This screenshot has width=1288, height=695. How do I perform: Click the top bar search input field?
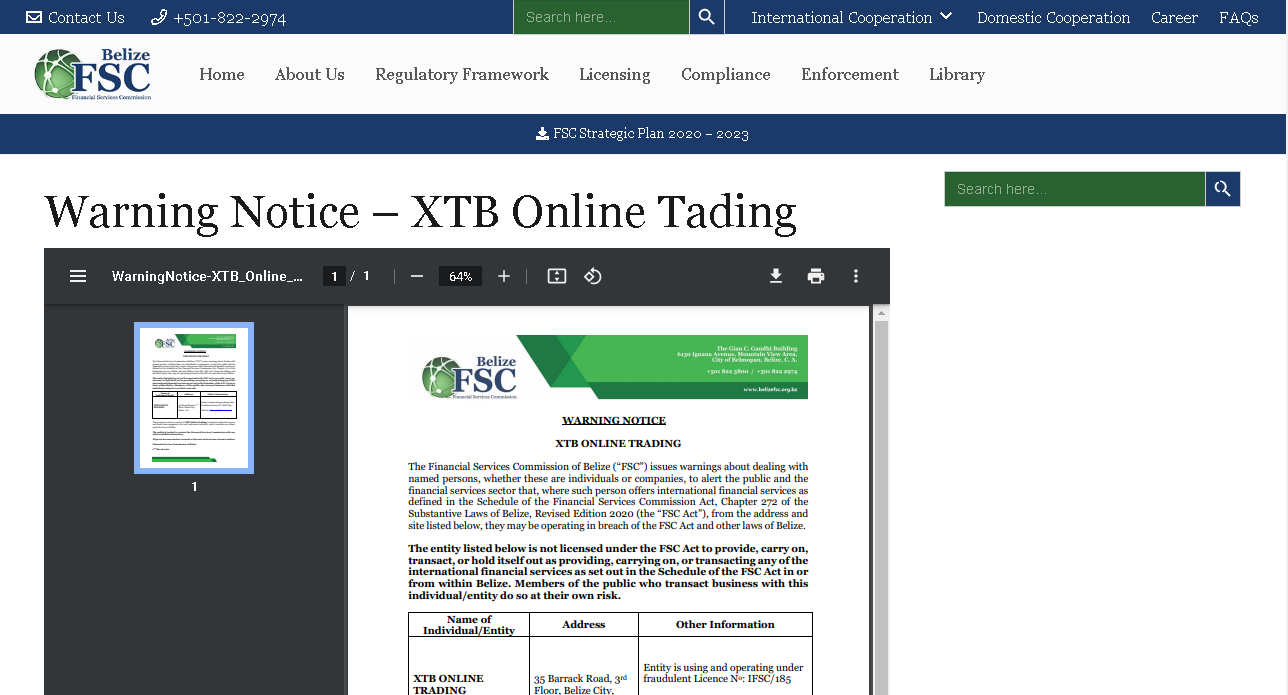point(601,17)
